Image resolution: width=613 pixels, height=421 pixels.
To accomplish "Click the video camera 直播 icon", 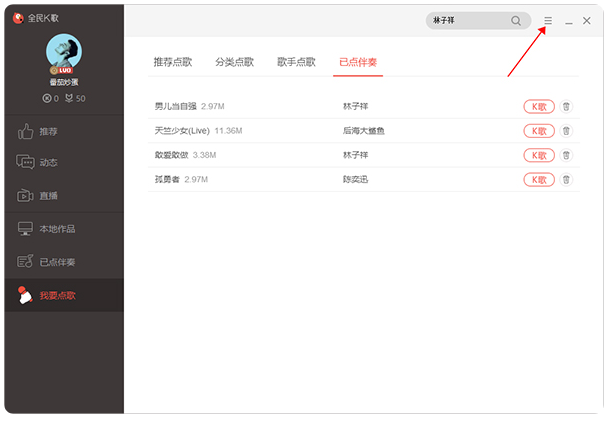I will [x=25, y=195].
